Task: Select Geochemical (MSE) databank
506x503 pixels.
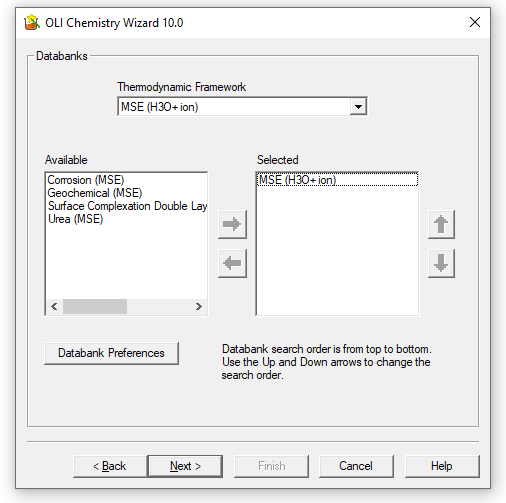Action: [x=126, y=193]
